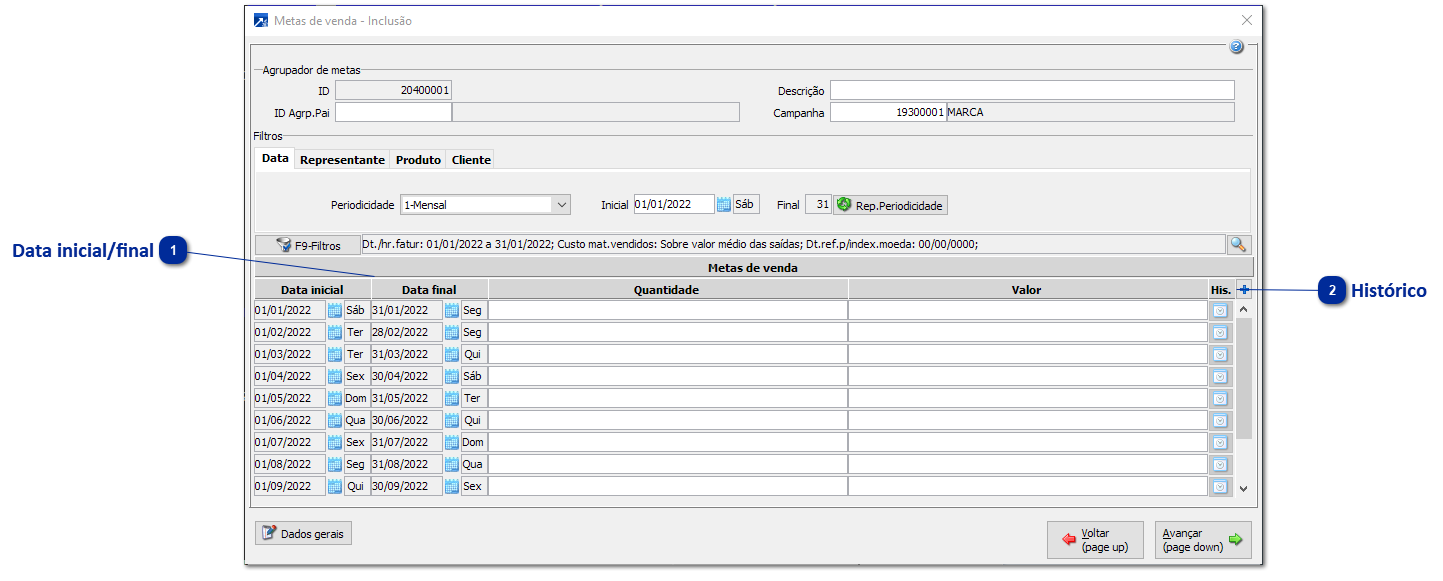Click the Data final column header
This screenshot has width=1443, height=581.
coord(430,290)
